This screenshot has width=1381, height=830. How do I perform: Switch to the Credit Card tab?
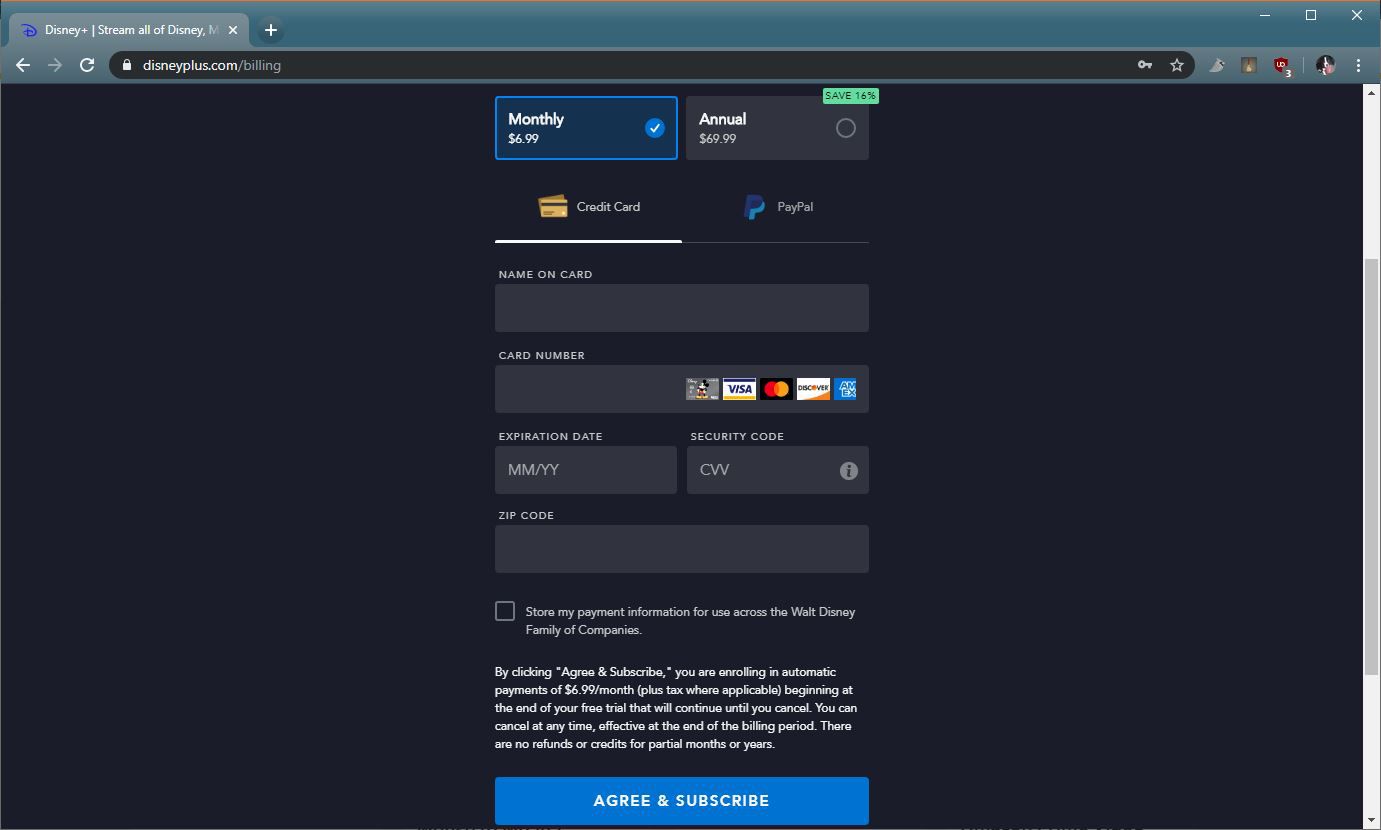(588, 207)
